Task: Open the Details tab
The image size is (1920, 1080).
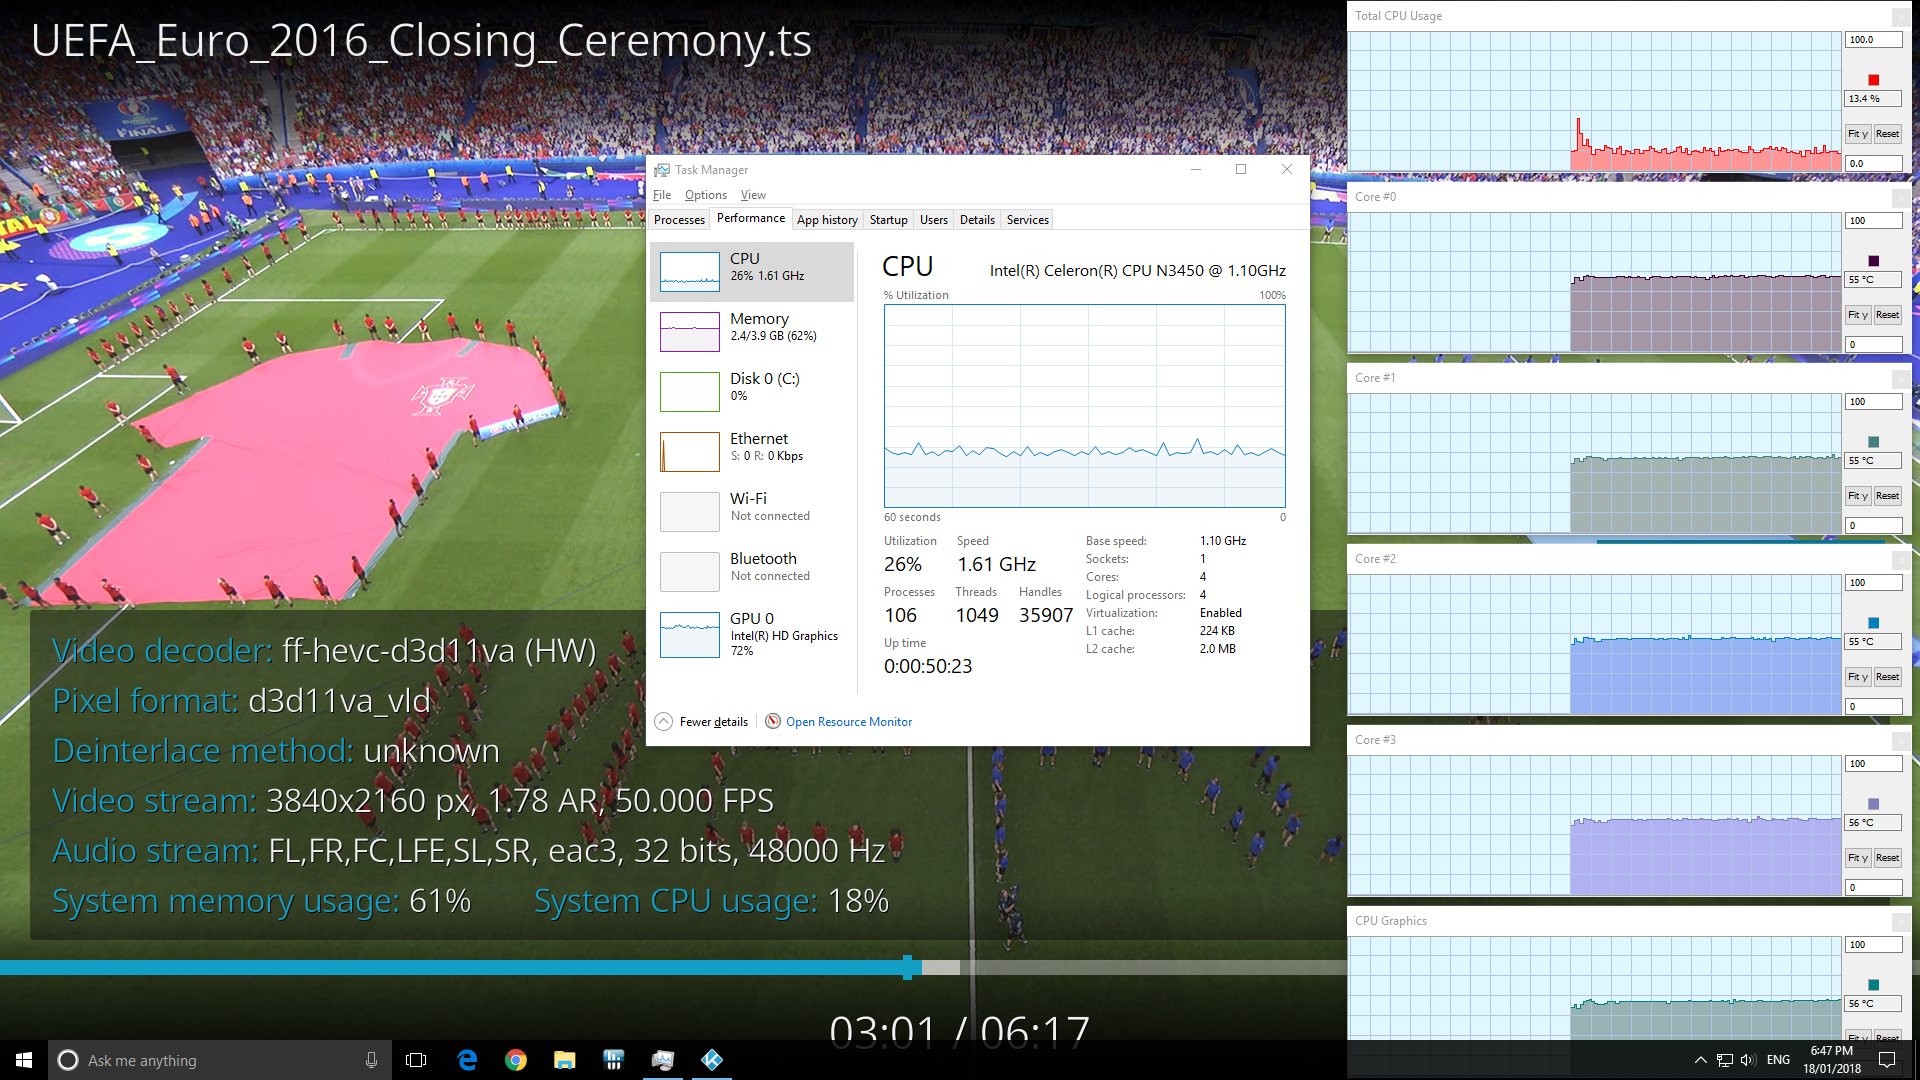Action: tap(977, 220)
